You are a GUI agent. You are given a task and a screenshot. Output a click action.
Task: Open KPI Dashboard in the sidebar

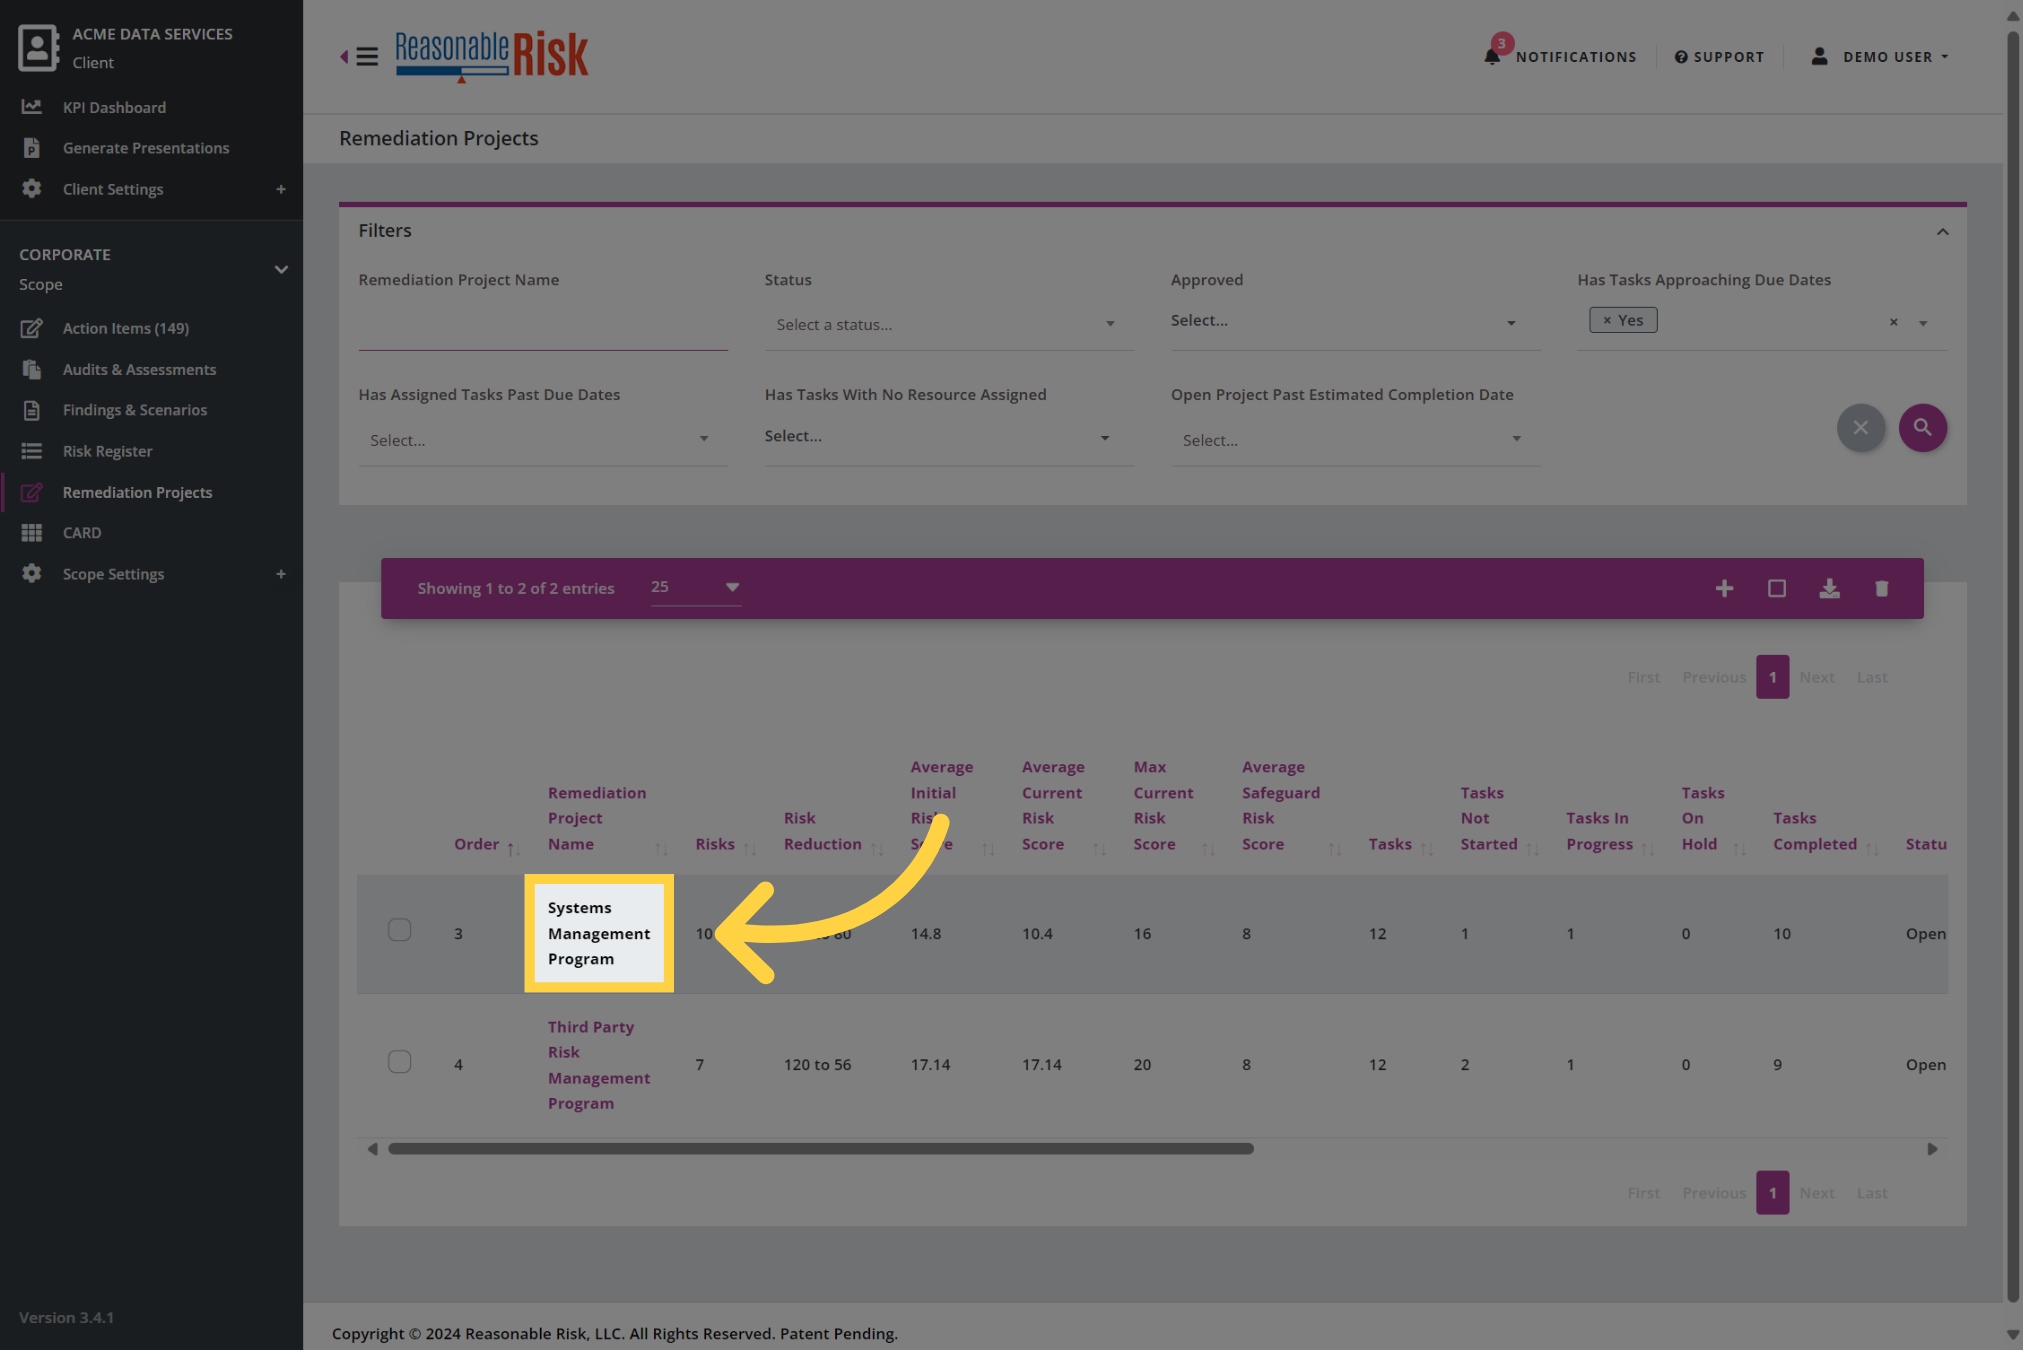click(114, 107)
